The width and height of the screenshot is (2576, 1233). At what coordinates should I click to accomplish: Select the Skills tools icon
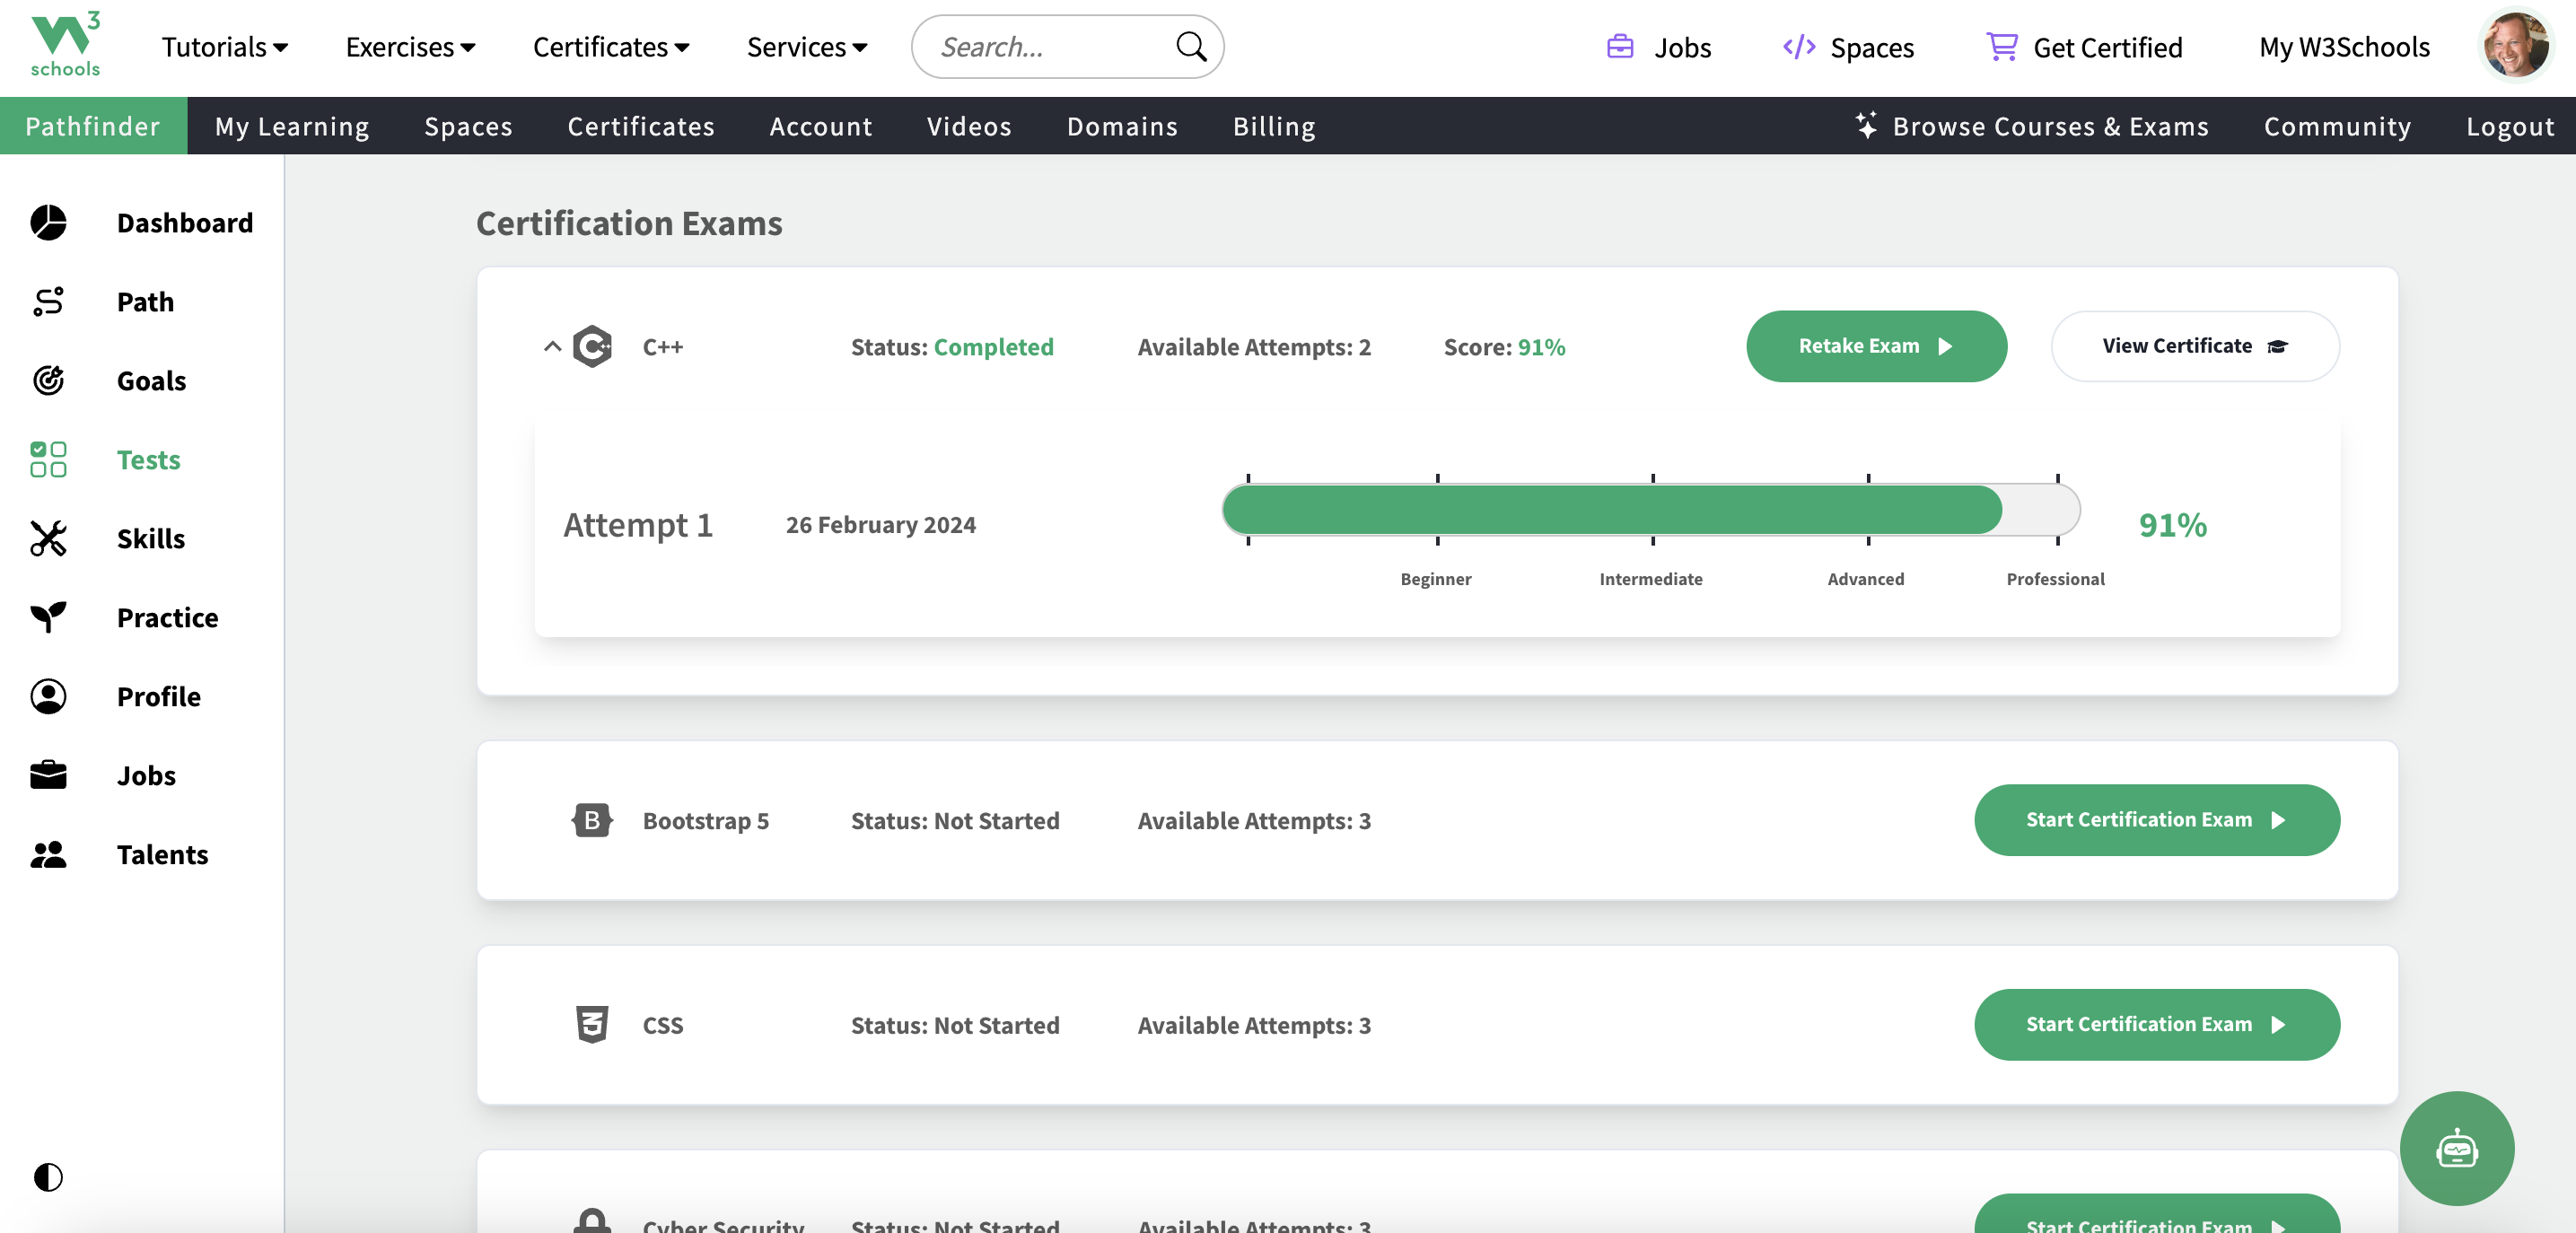(x=48, y=538)
